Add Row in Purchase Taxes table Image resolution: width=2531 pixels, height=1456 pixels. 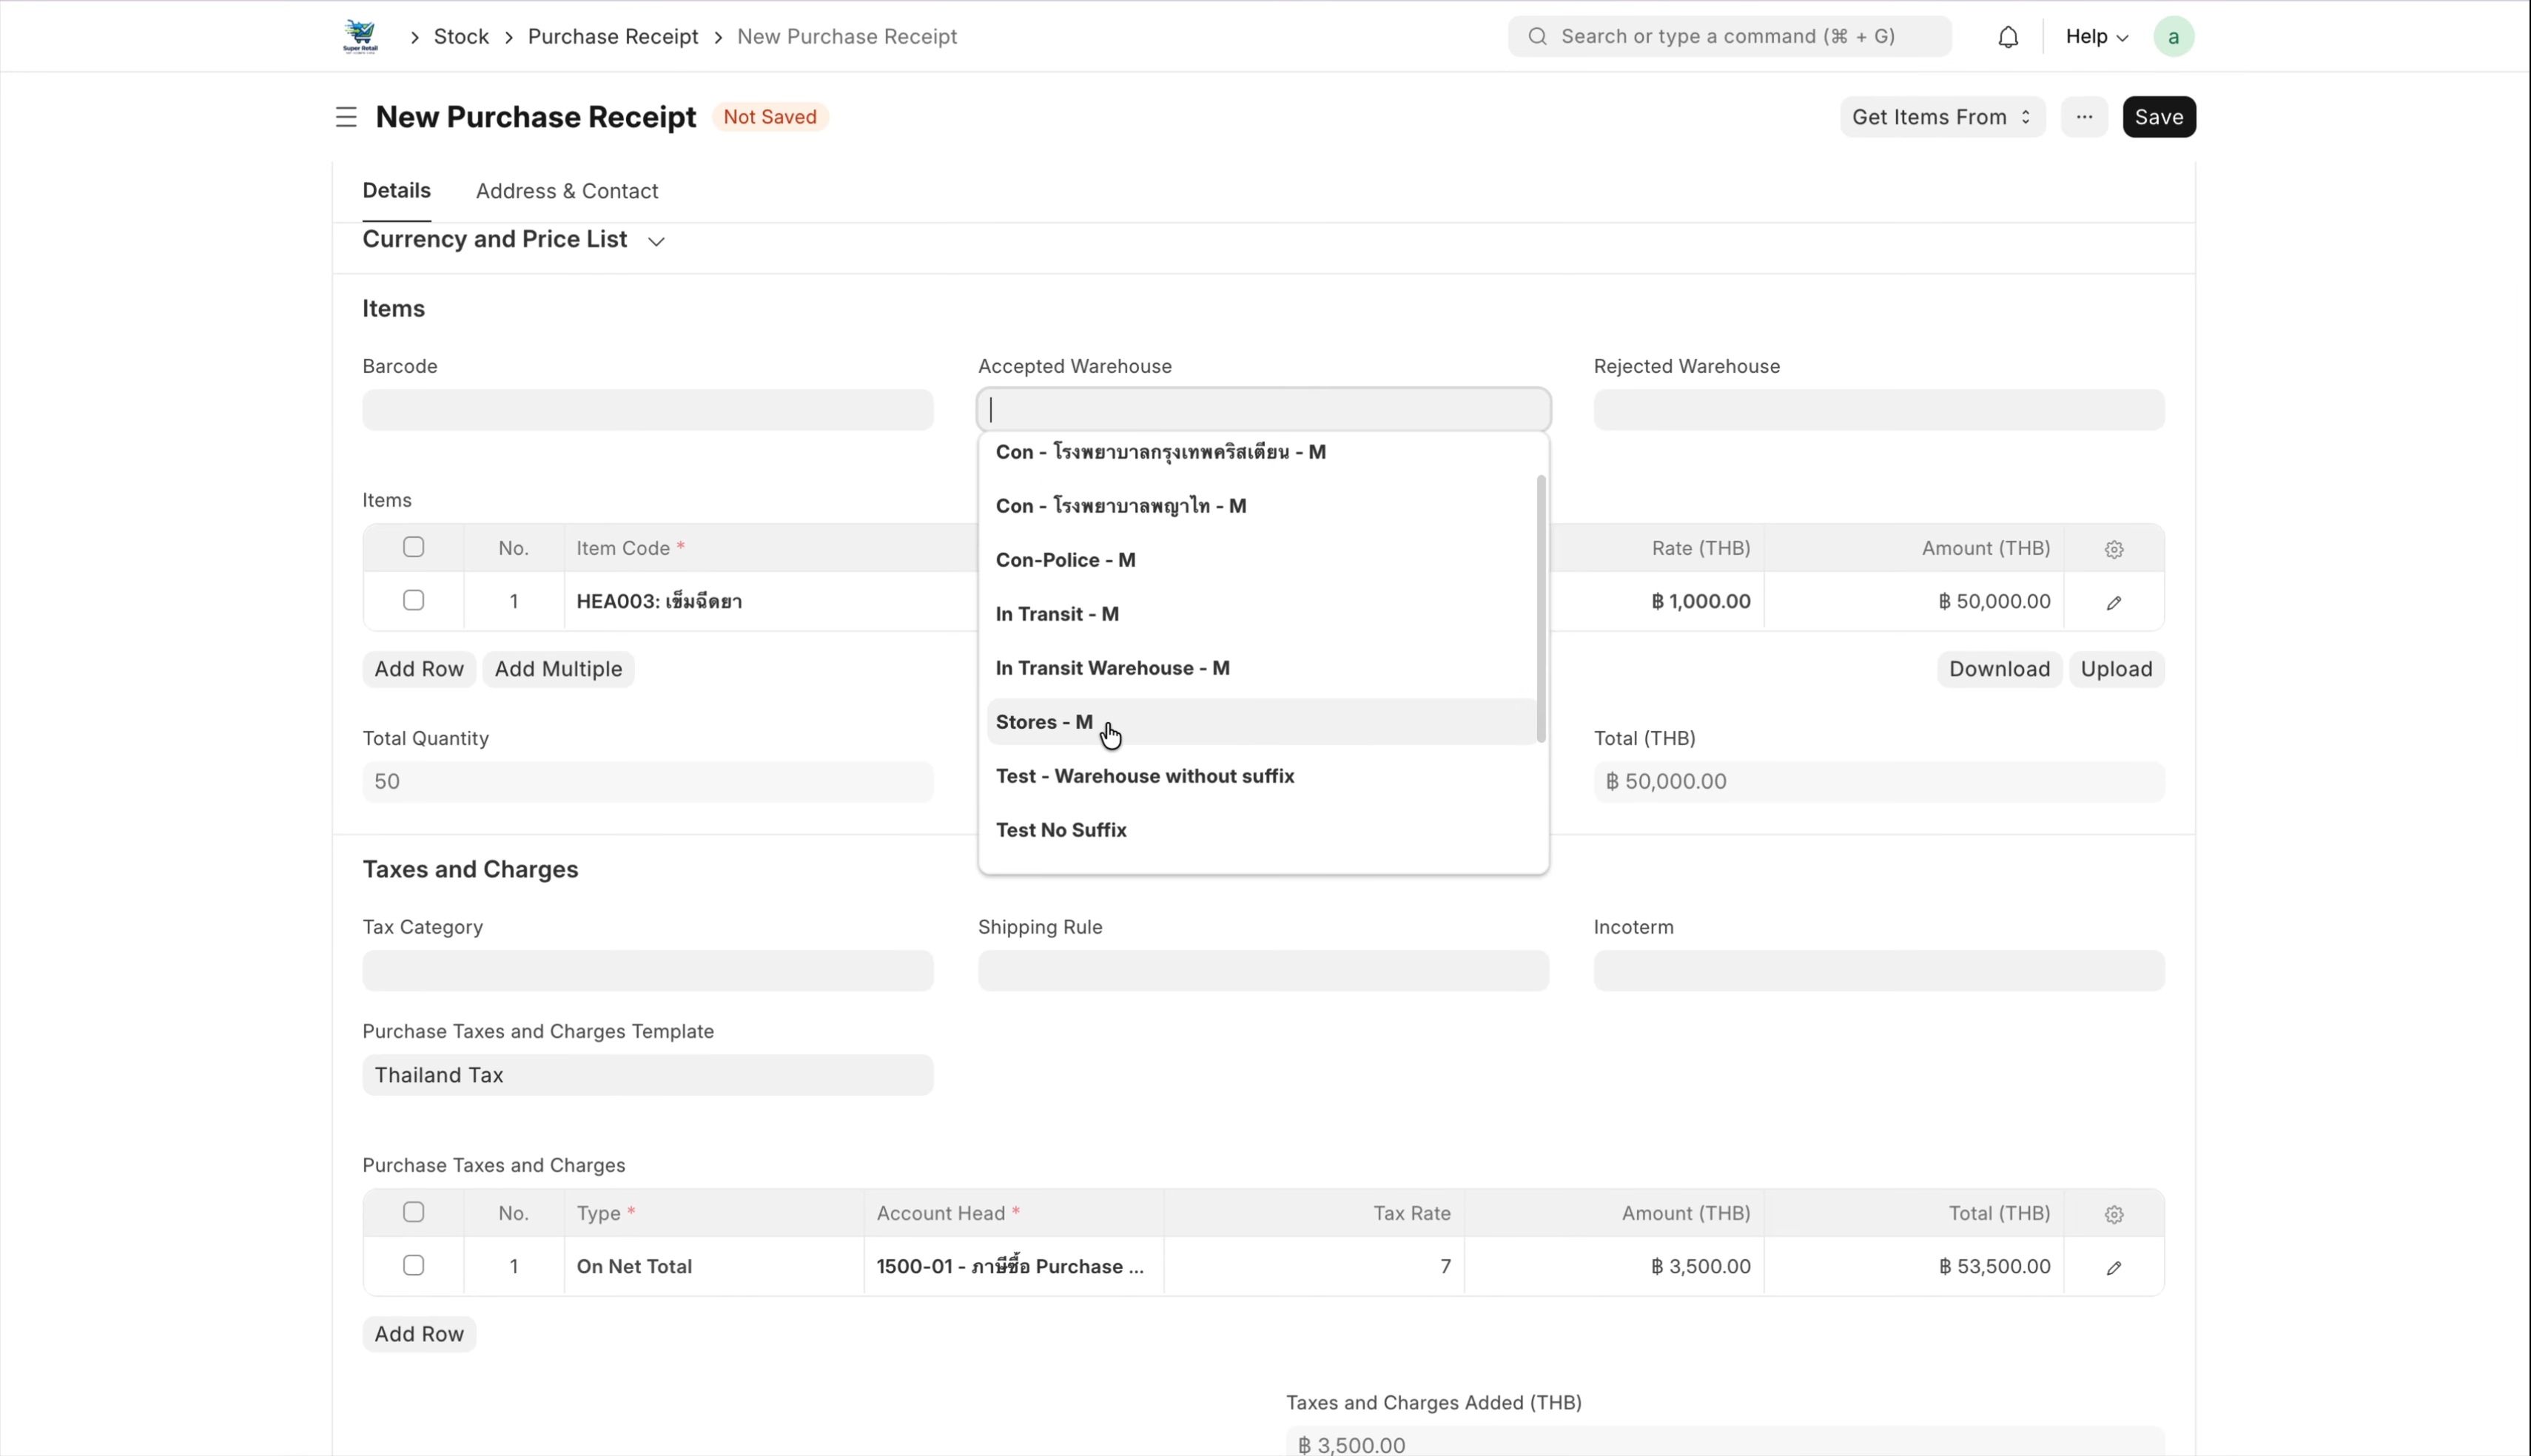click(419, 1334)
